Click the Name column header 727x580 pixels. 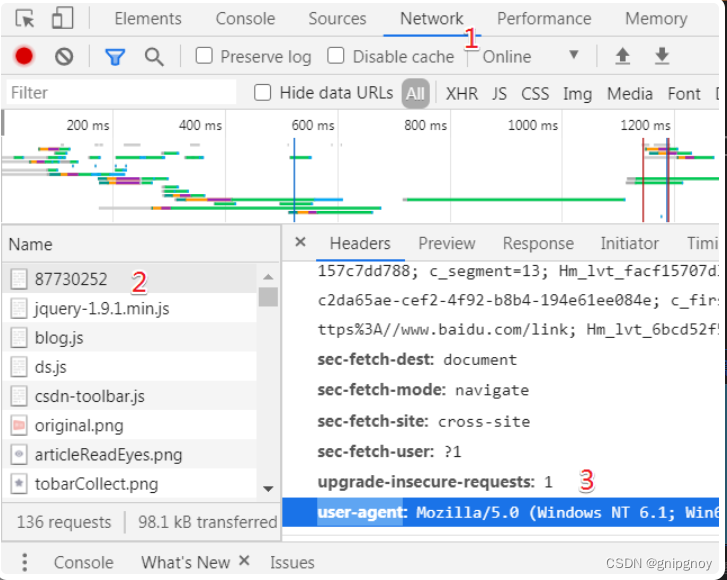(141, 244)
